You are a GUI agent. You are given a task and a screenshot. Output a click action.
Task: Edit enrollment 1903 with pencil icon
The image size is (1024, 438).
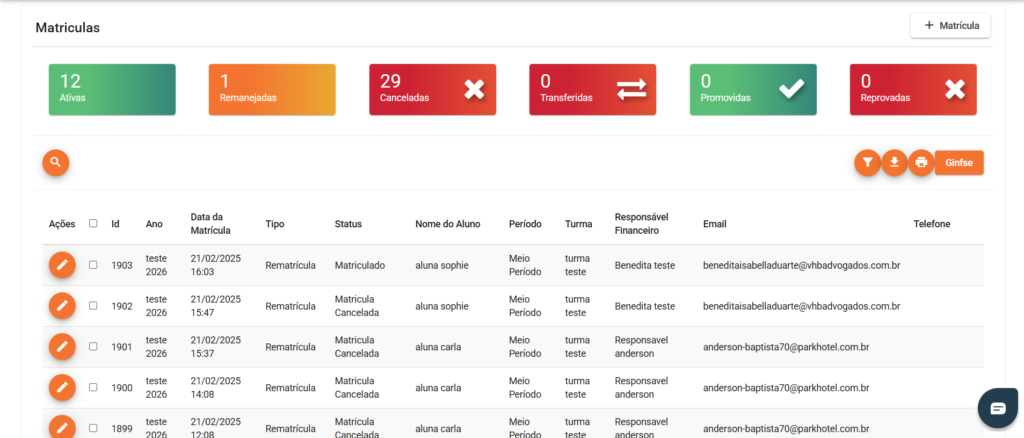point(62,265)
